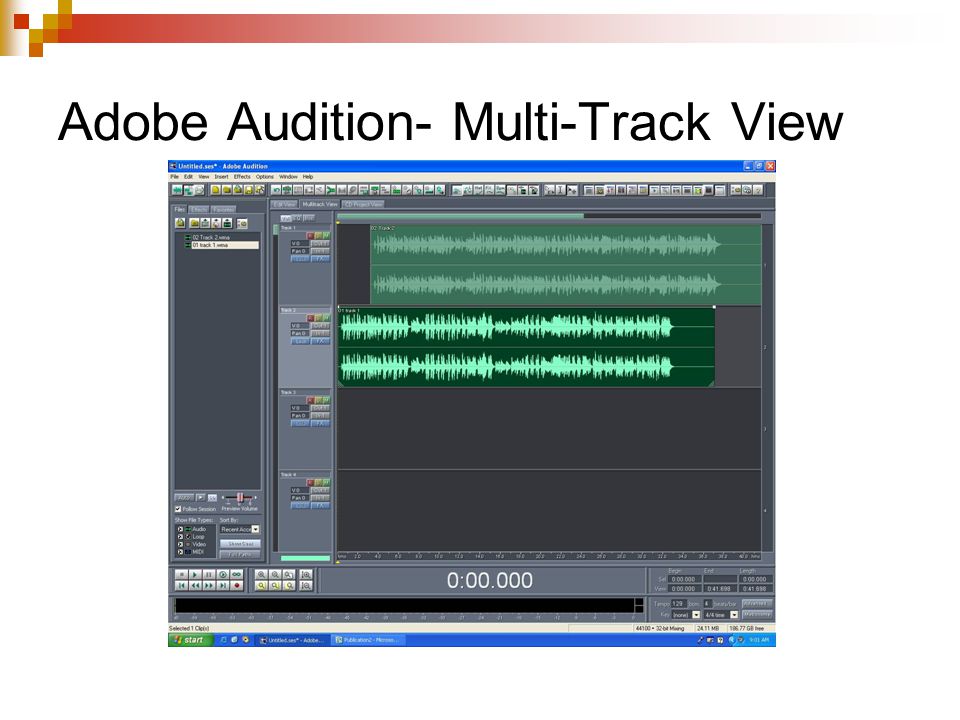
Task: Click the red Record transport button
Action: (237, 586)
